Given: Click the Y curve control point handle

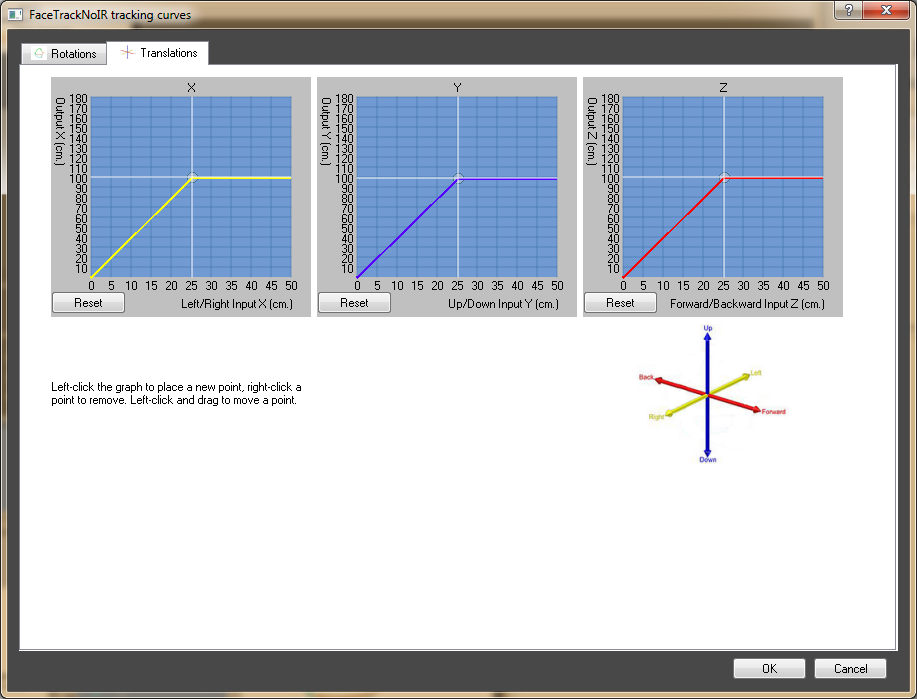Looking at the screenshot, I should point(458,178).
